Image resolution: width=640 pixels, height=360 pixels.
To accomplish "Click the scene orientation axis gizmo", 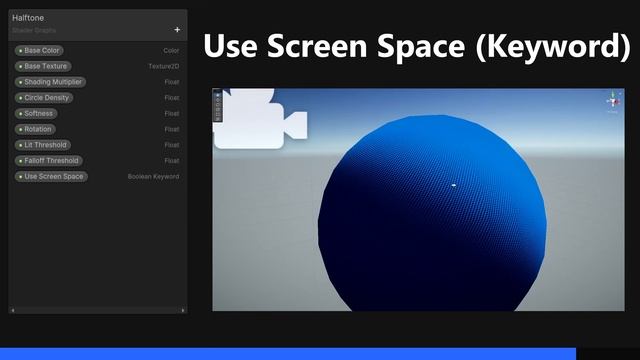I will click(613, 102).
